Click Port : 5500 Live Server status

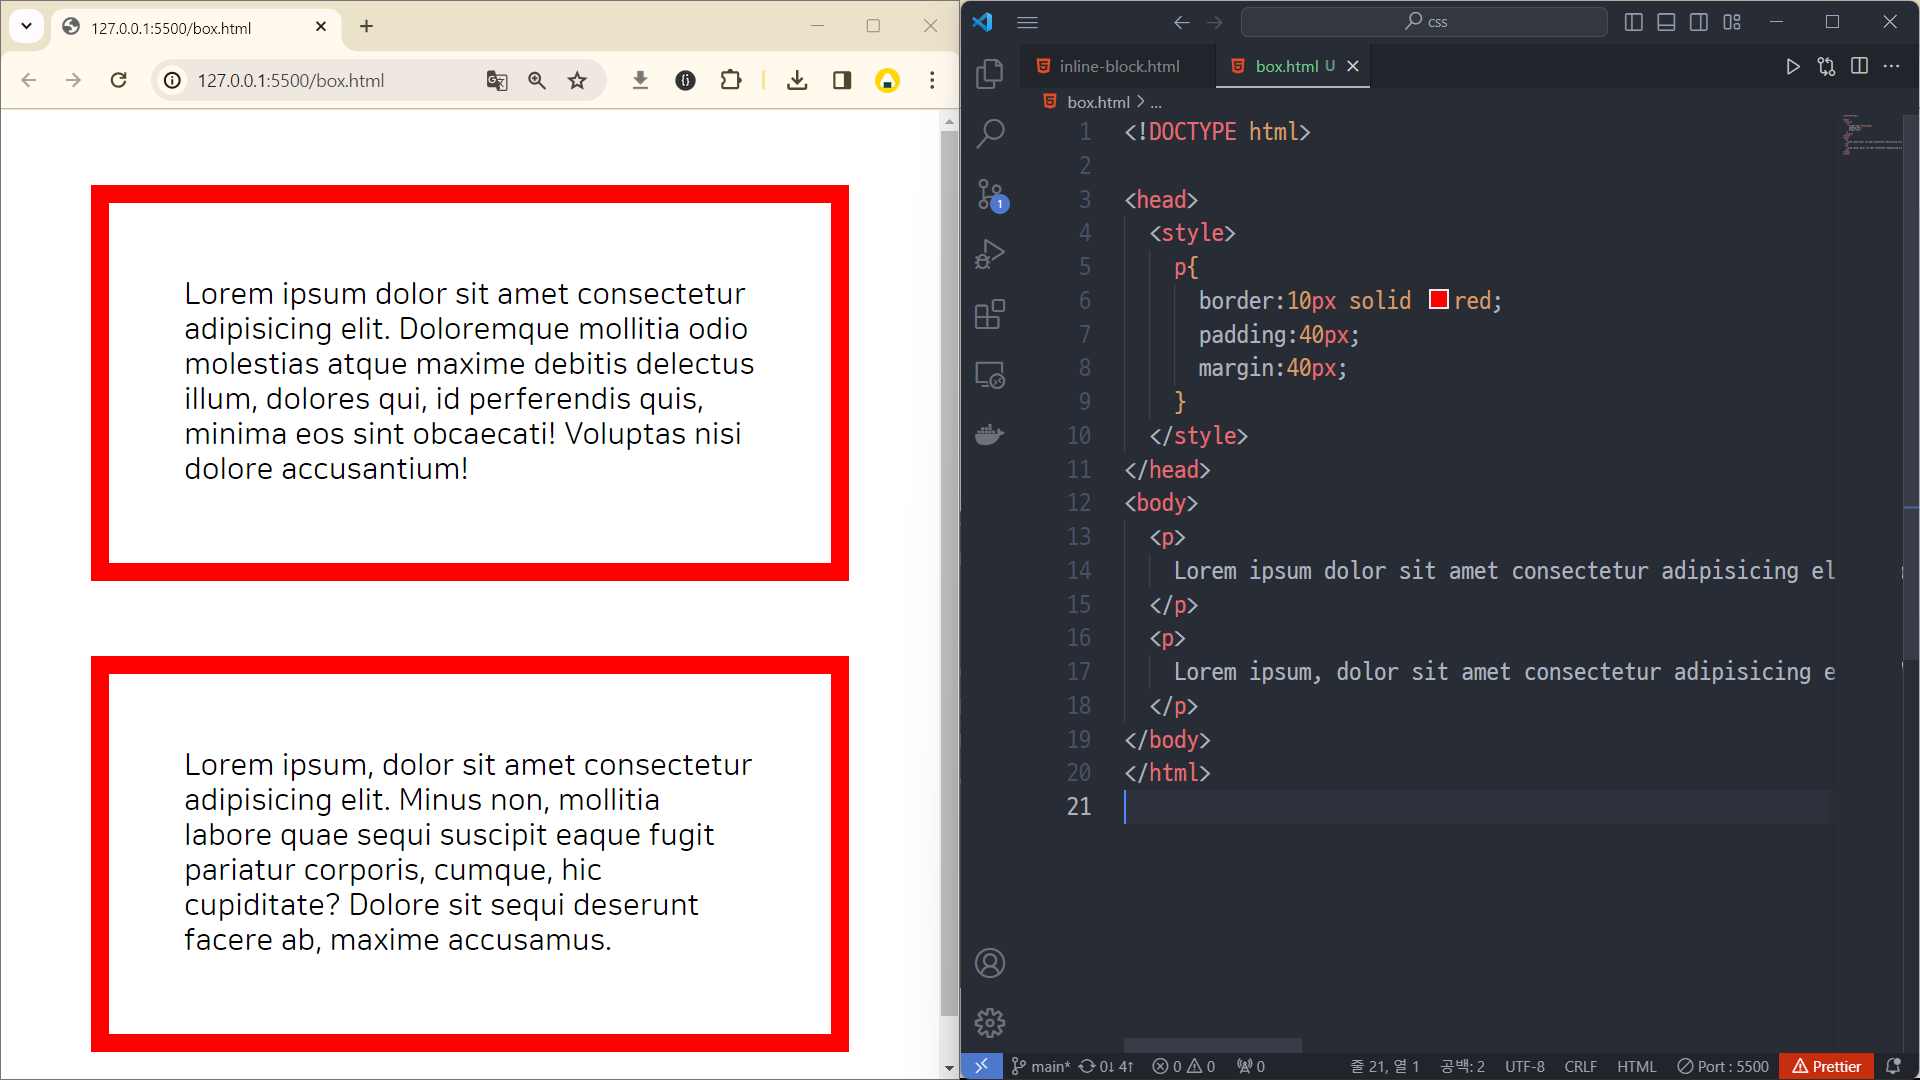point(1722,1066)
